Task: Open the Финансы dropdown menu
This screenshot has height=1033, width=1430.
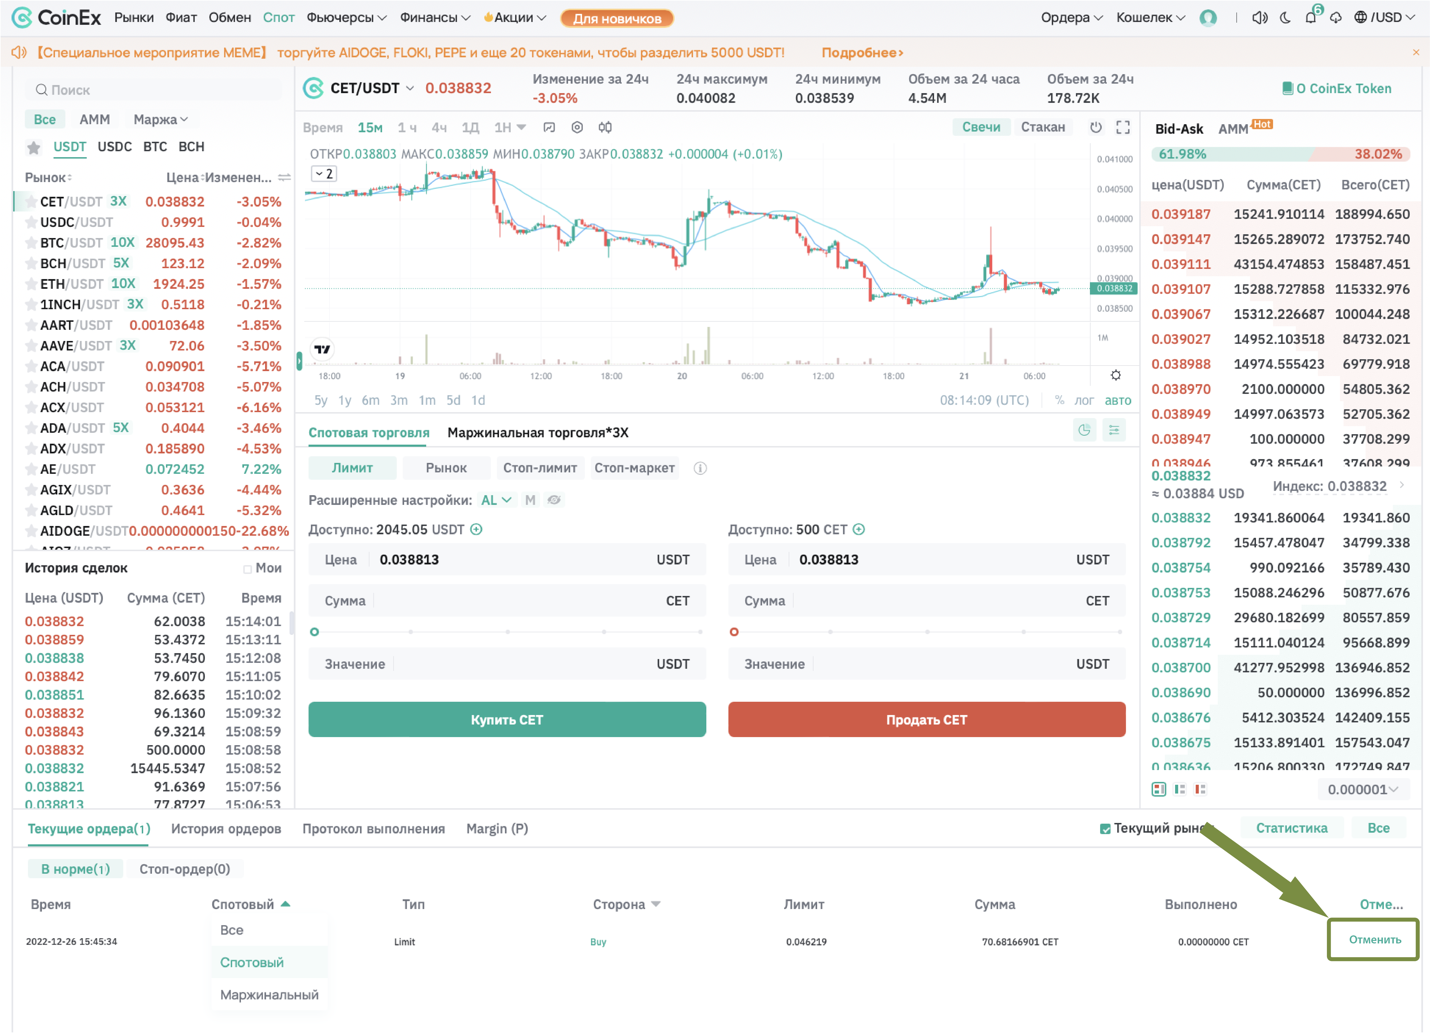Action: pos(435,17)
